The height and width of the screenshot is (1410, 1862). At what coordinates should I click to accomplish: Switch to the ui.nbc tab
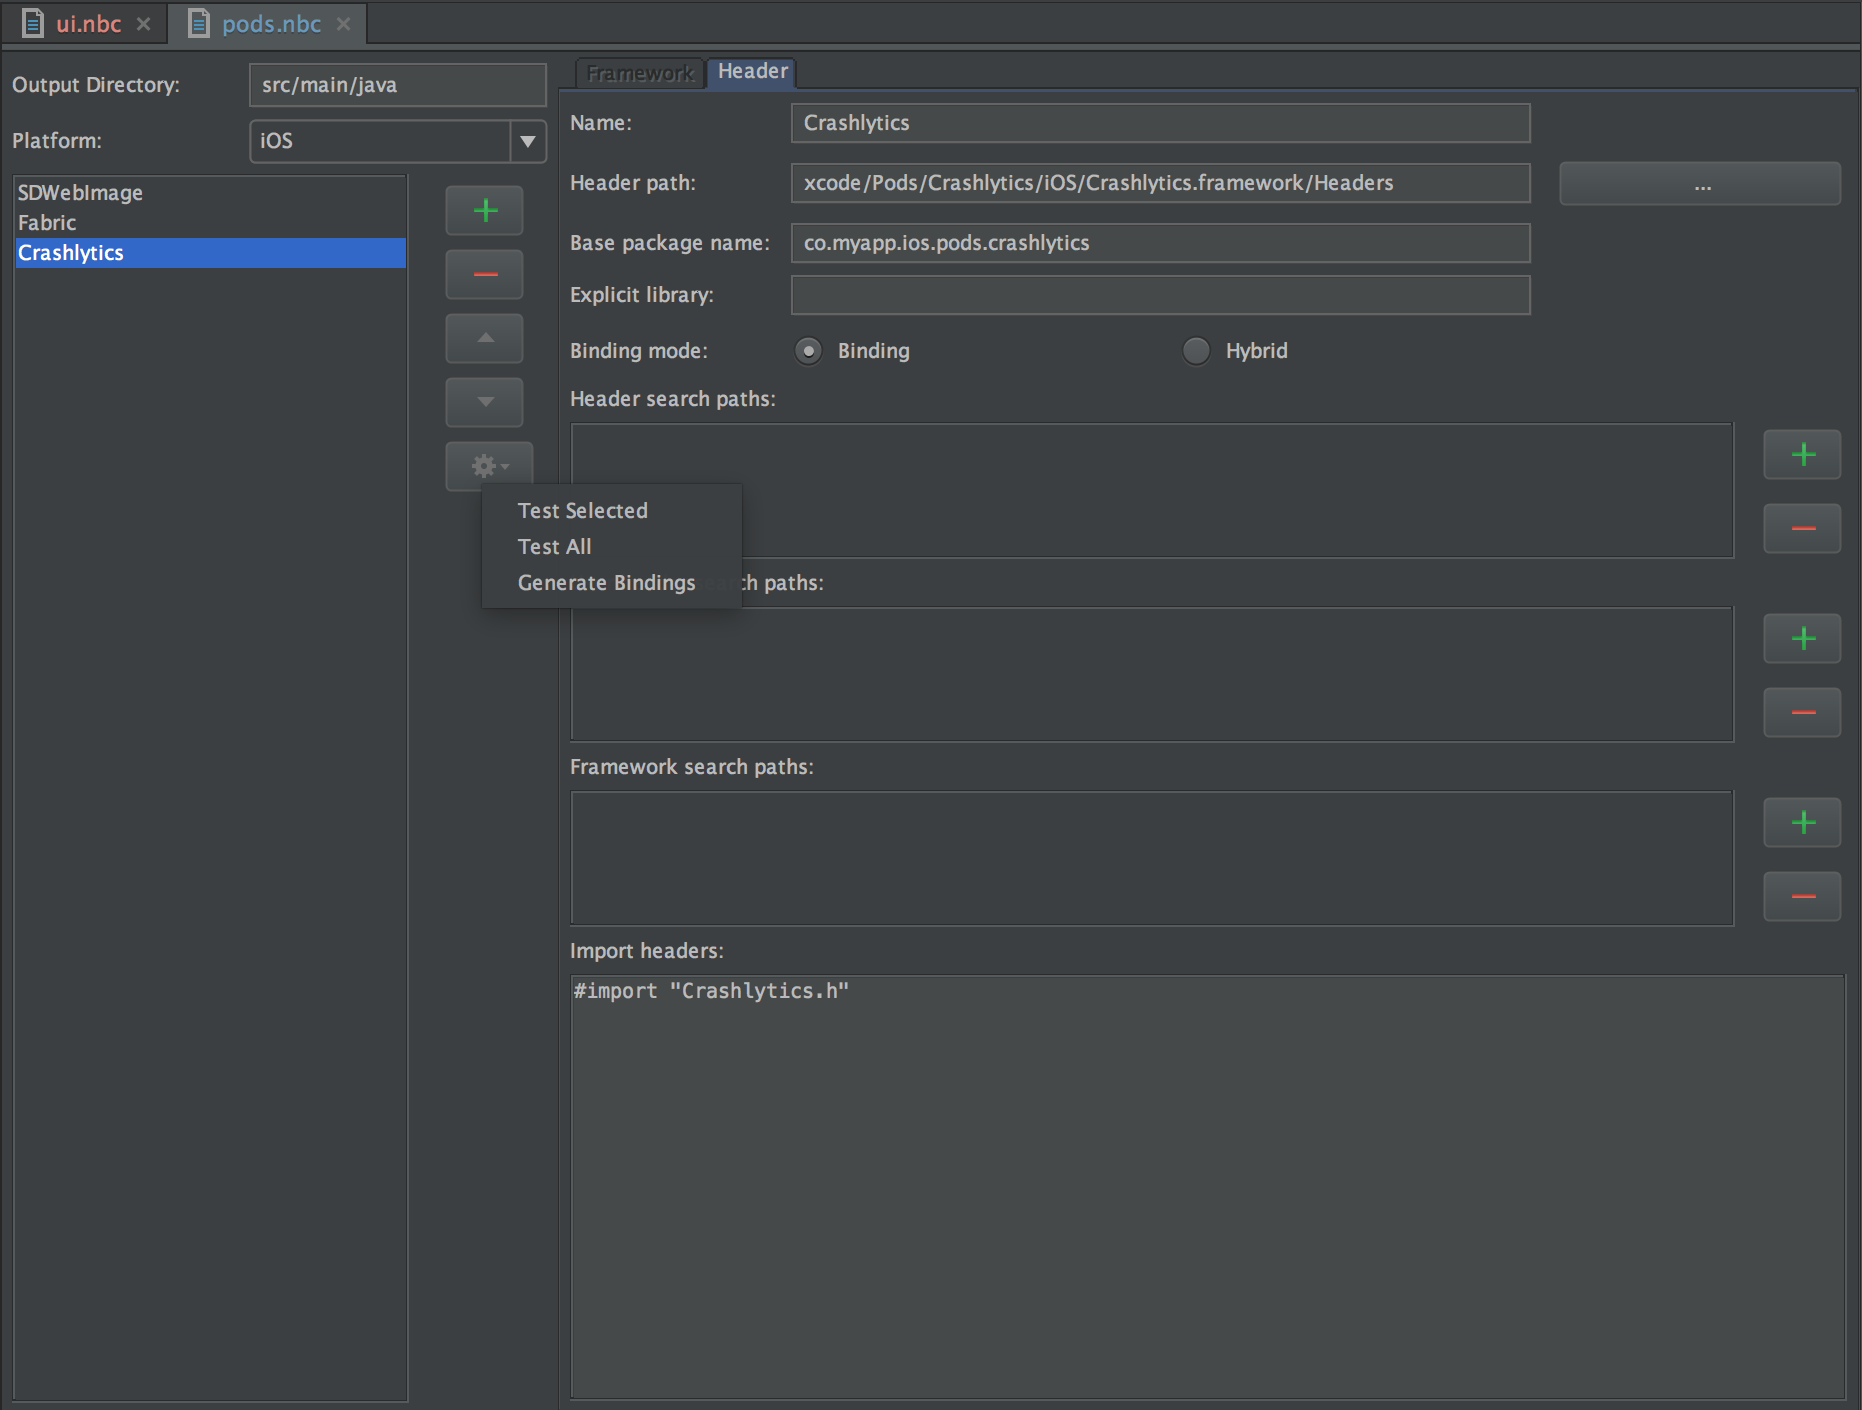tap(88, 23)
